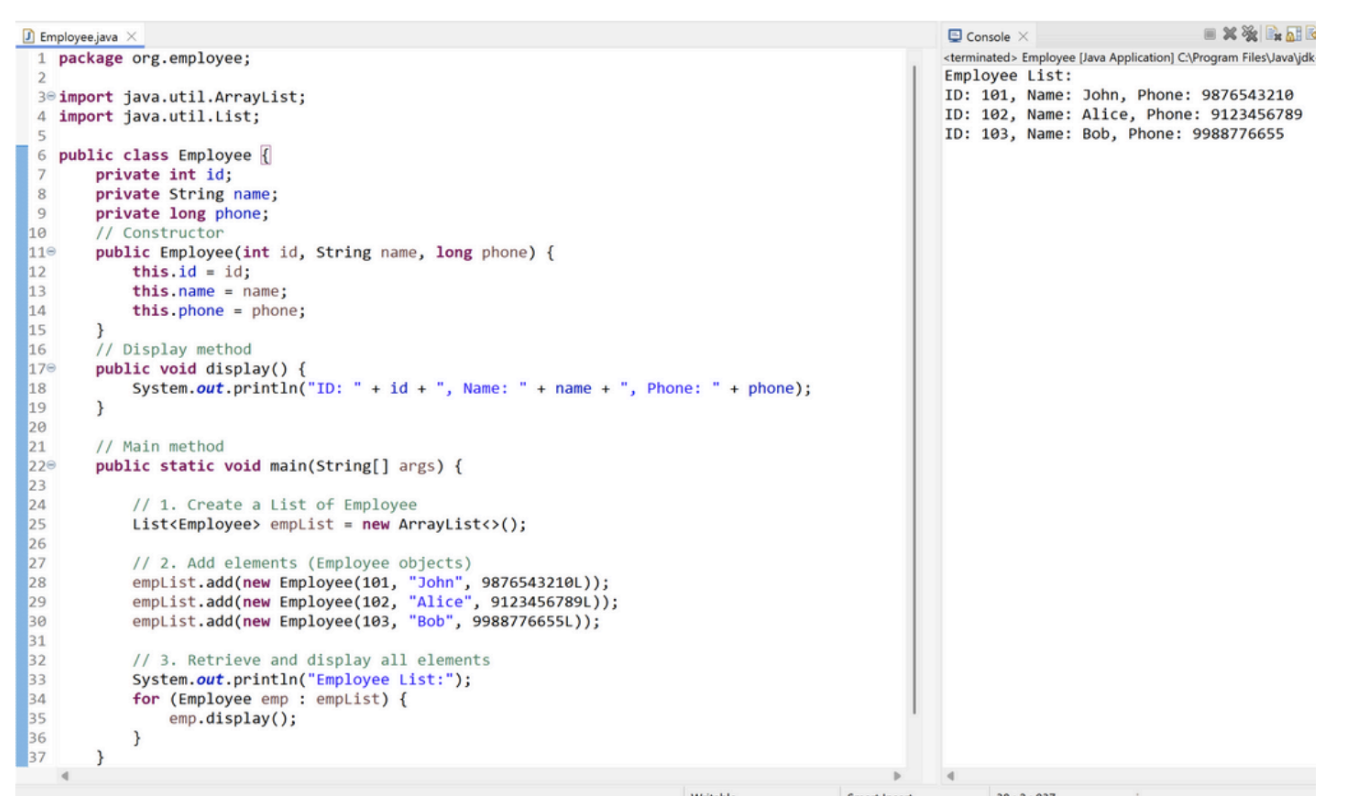
Task: Click the terminated Employee launch description text
Action: click(x=1130, y=58)
